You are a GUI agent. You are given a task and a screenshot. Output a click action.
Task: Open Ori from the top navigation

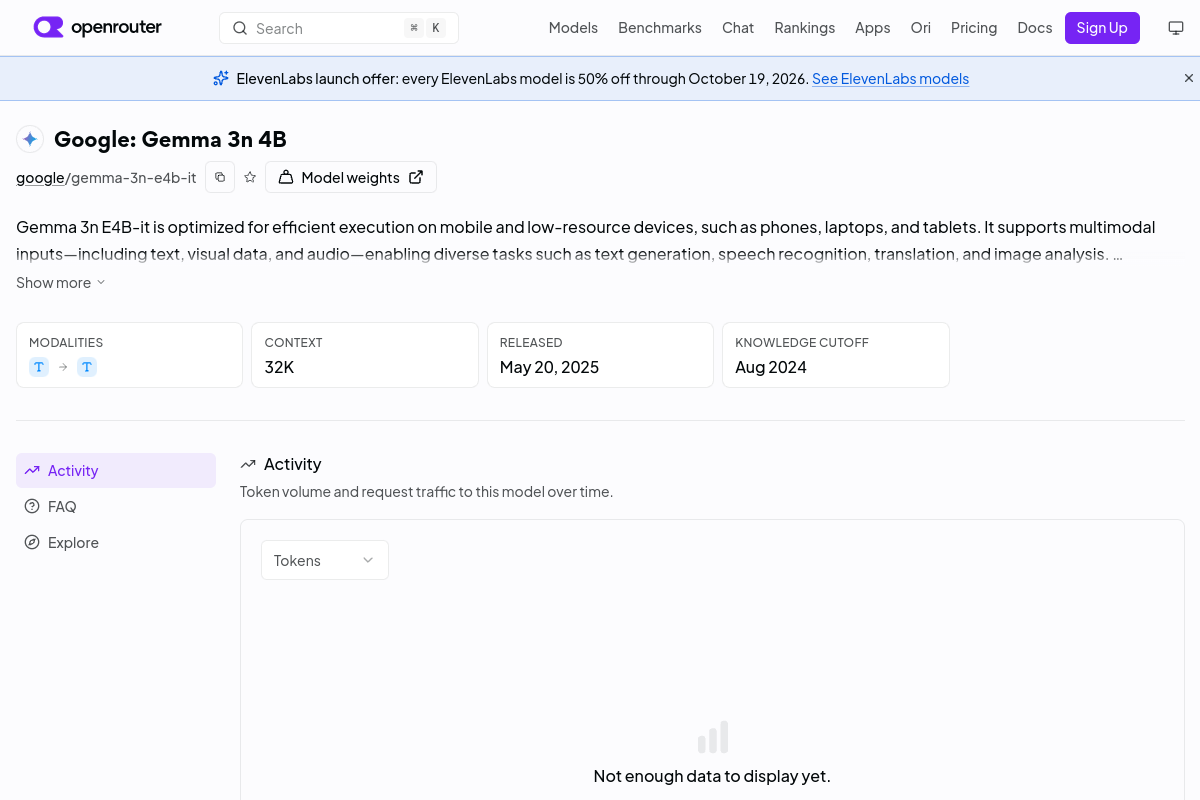coord(921,28)
